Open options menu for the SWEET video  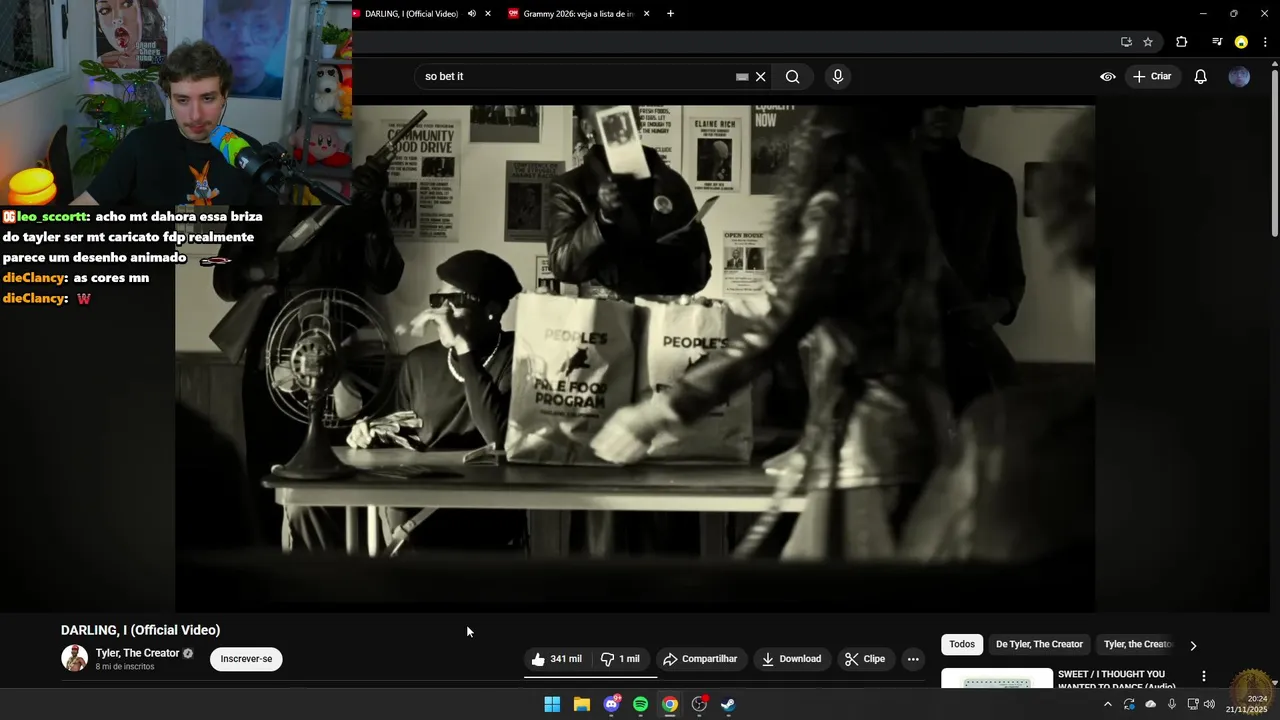point(1204,677)
